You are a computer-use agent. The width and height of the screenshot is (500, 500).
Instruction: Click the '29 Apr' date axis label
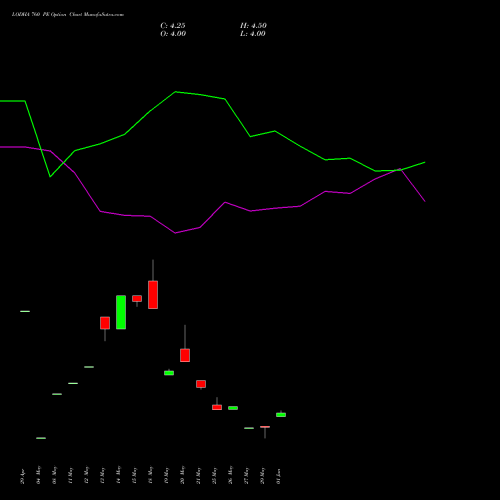(22, 476)
